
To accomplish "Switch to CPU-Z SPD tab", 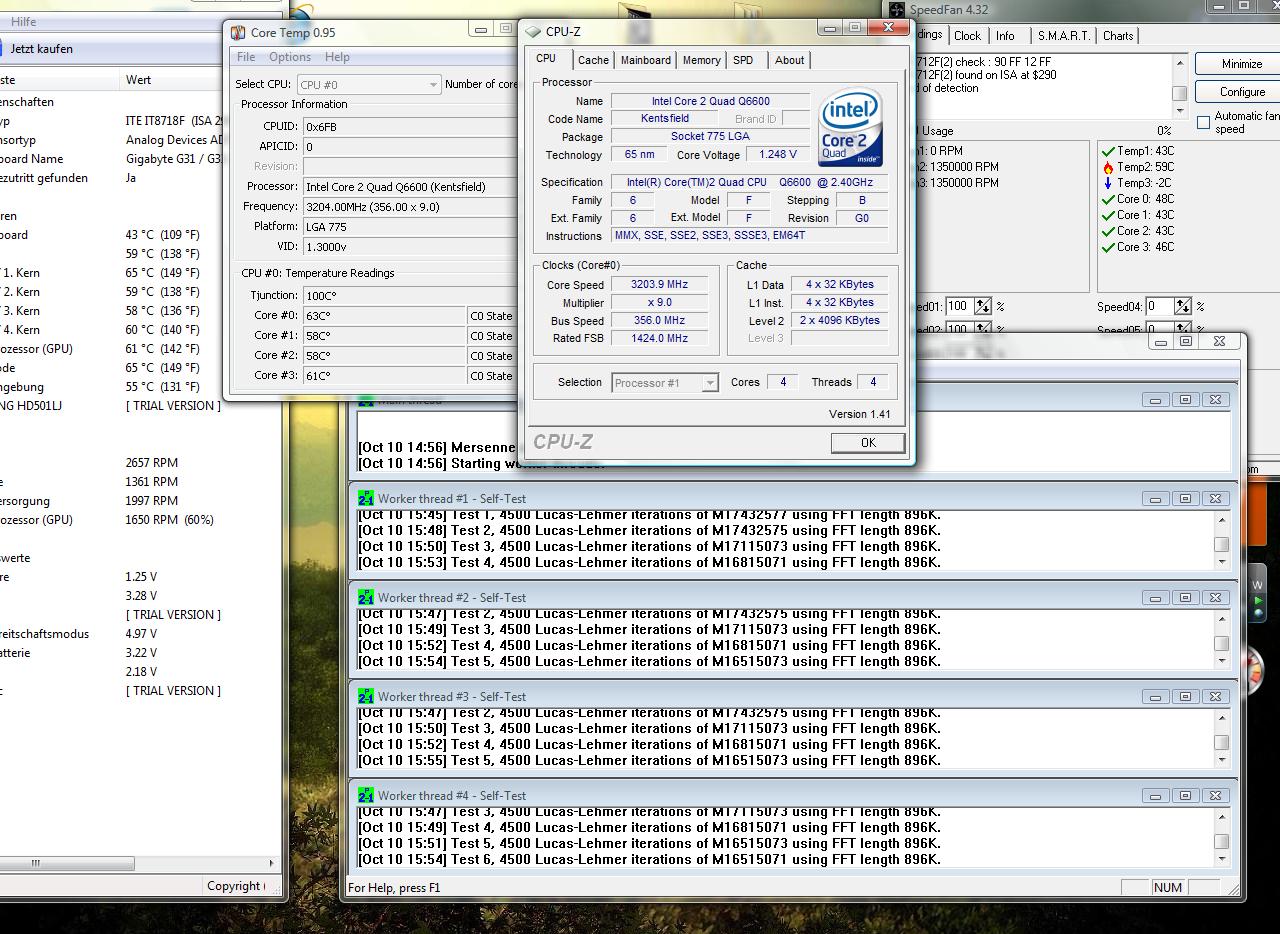I will pyautogui.click(x=743, y=60).
